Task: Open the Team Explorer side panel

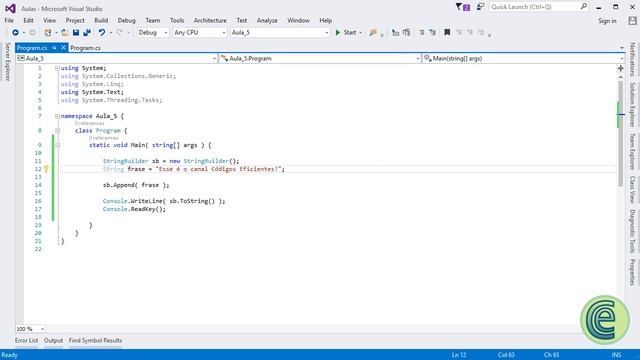Action: tap(632, 151)
